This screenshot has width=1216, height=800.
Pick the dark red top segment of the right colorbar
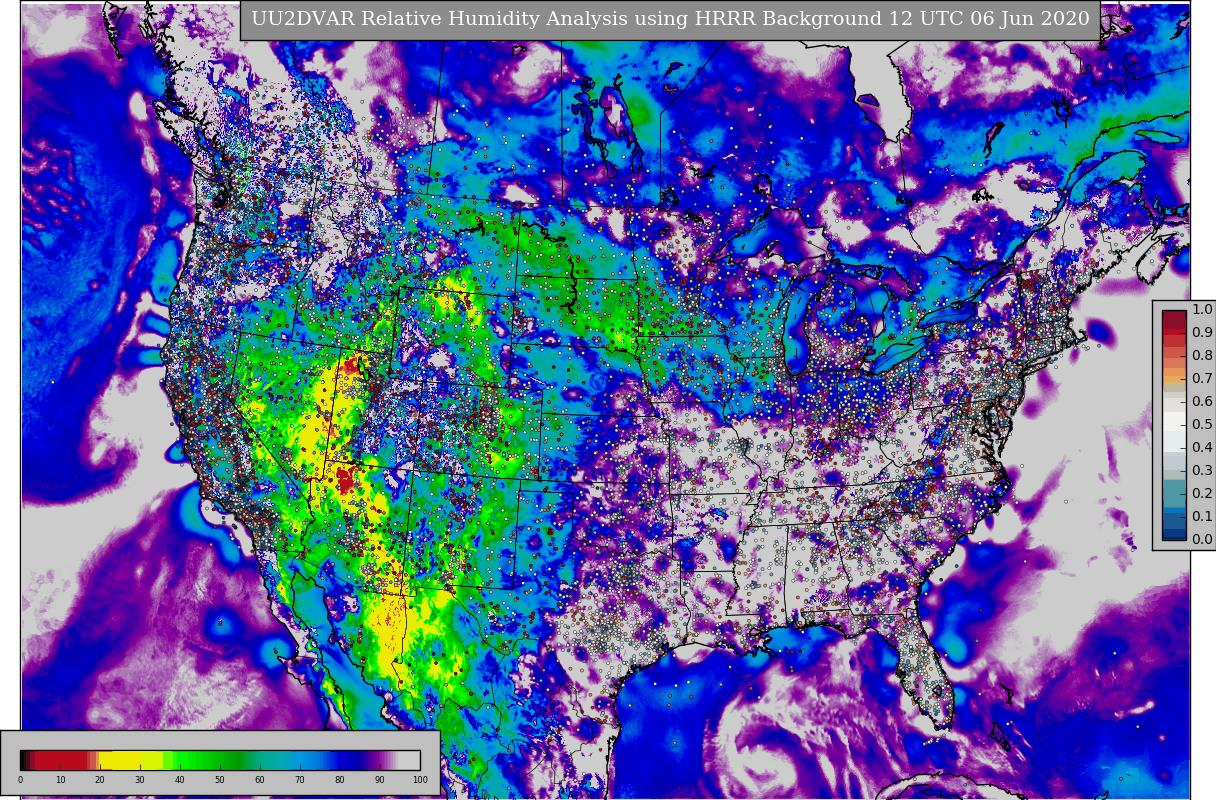pos(1174,321)
